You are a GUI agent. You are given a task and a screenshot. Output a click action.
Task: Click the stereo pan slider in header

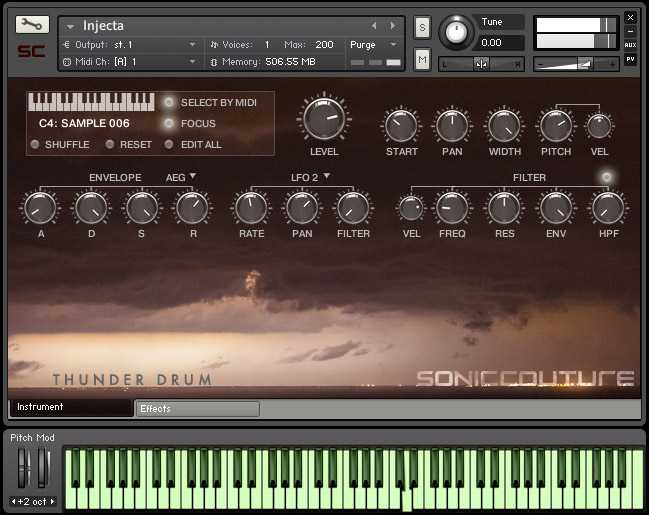click(x=481, y=64)
